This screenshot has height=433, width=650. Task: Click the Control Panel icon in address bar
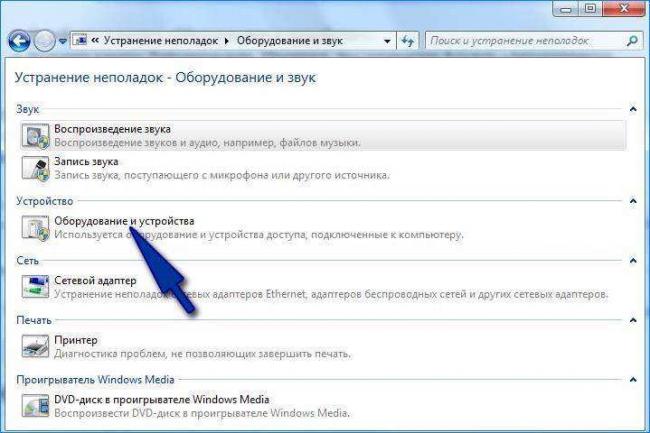click(x=81, y=40)
